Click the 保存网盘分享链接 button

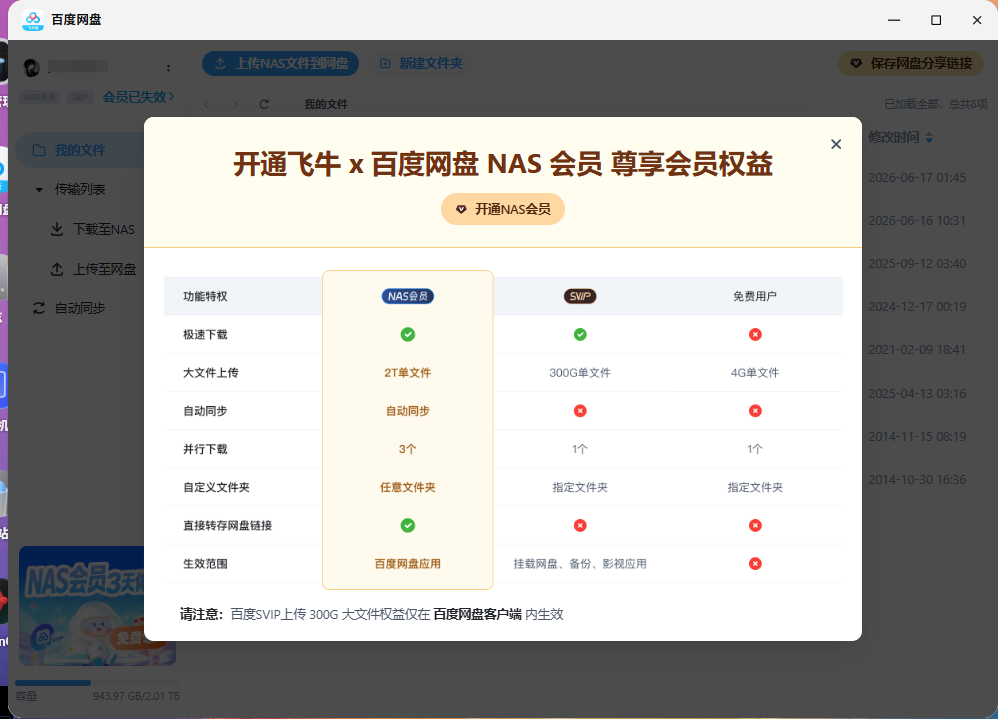point(911,64)
